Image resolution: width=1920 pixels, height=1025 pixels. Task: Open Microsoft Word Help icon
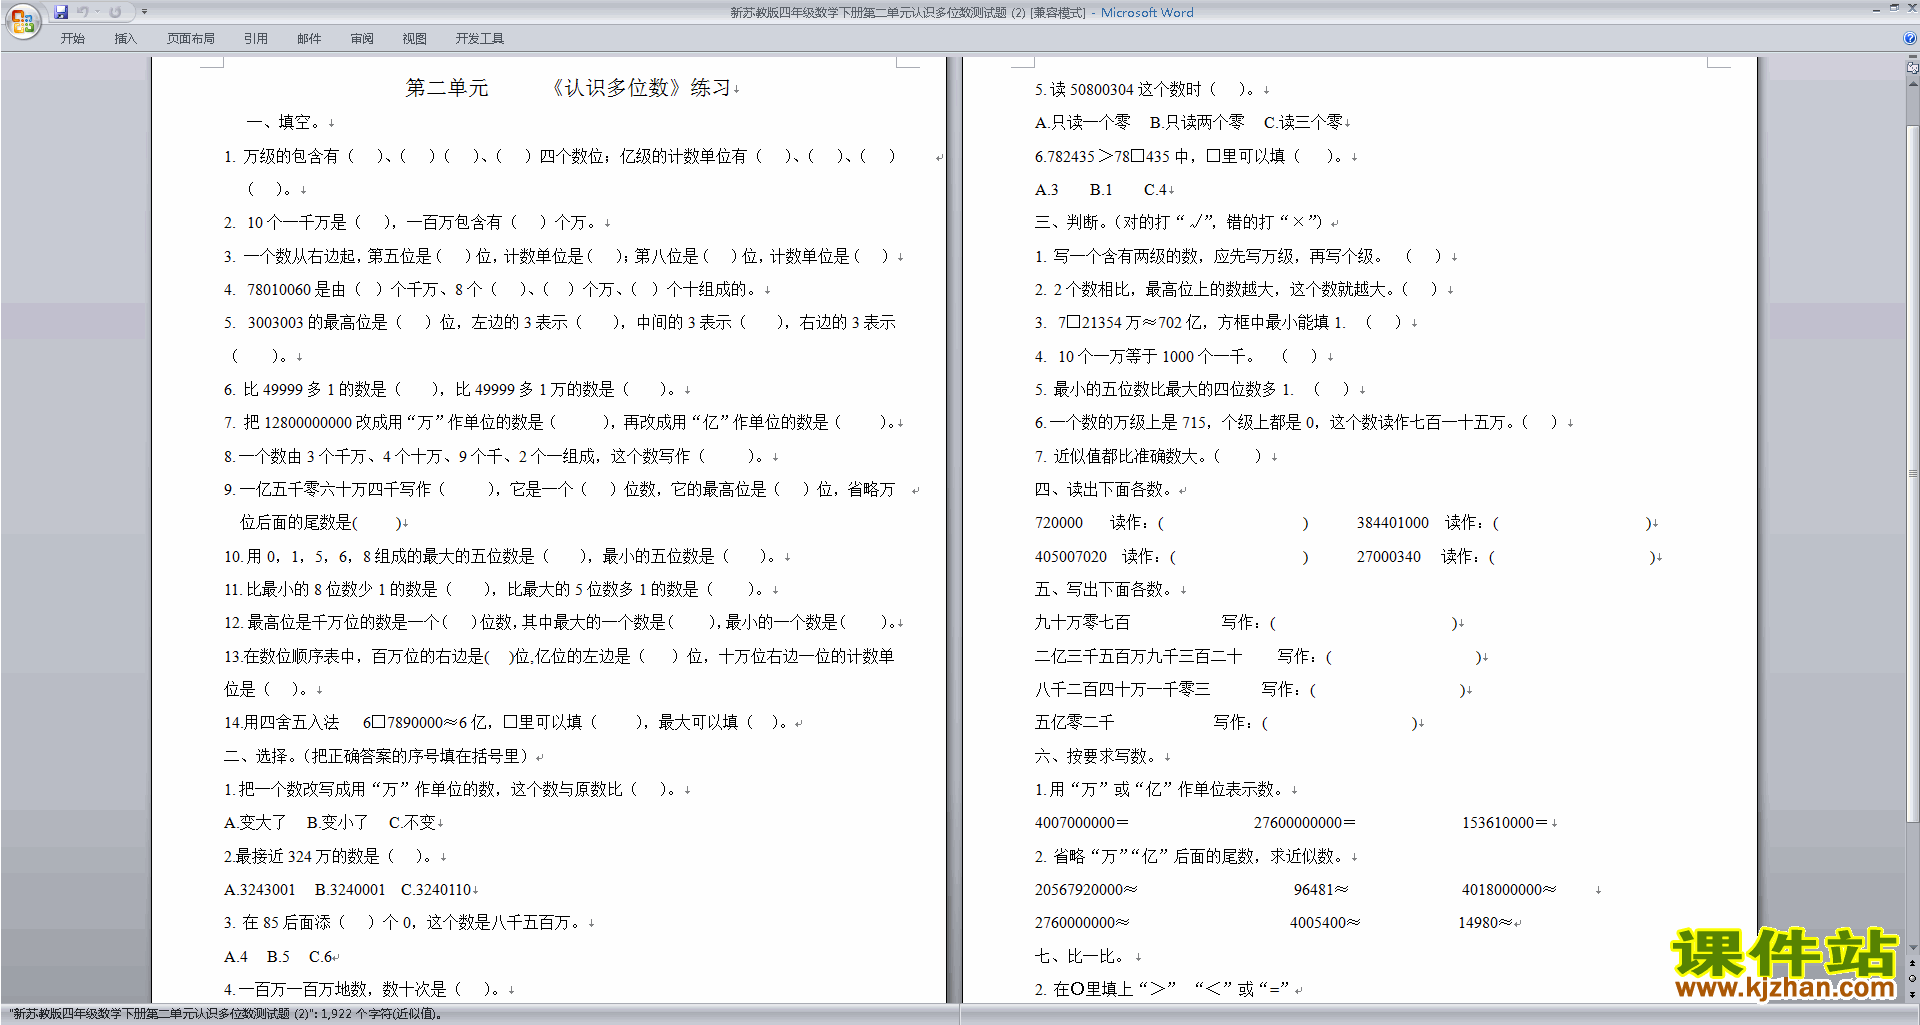tap(1910, 38)
